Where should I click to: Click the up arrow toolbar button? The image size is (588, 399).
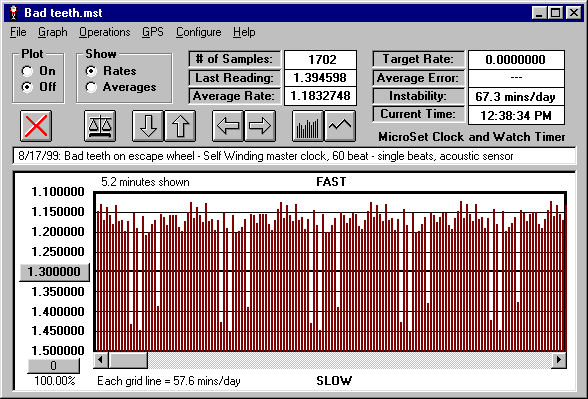180,126
